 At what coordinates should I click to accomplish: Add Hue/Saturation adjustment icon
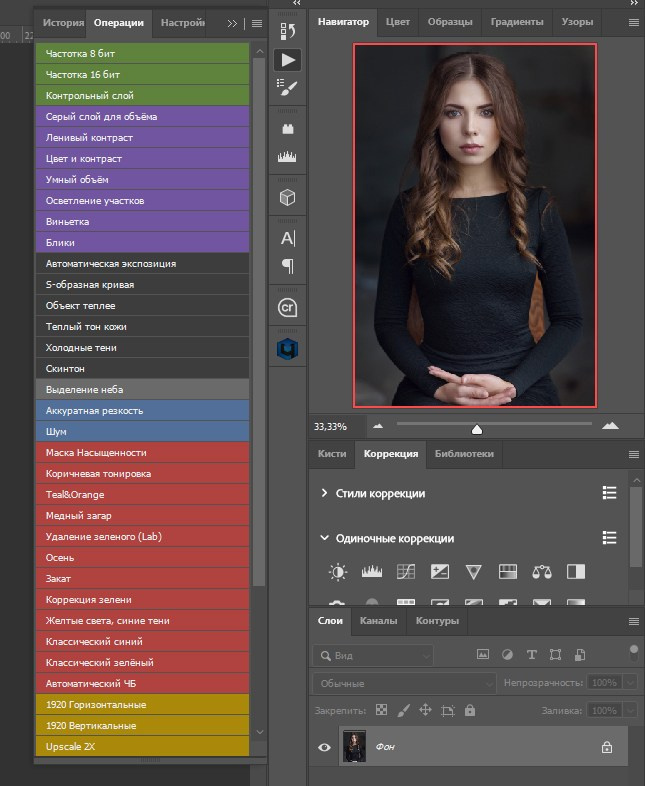click(x=508, y=571)
